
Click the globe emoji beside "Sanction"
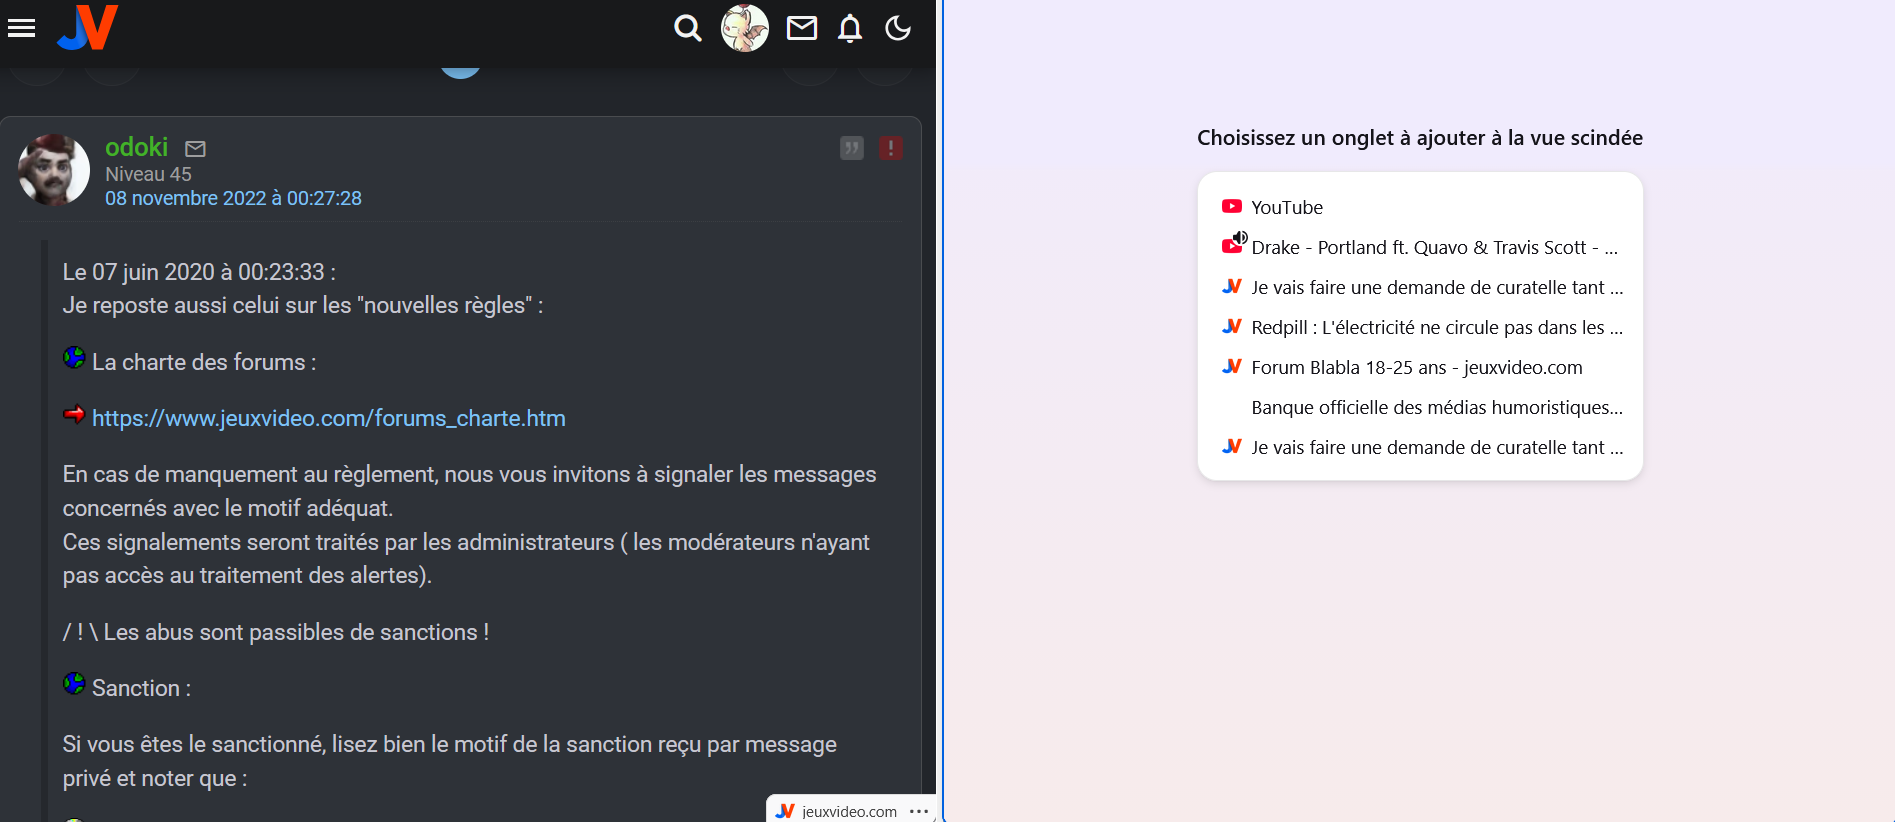[x=74, y=683]
